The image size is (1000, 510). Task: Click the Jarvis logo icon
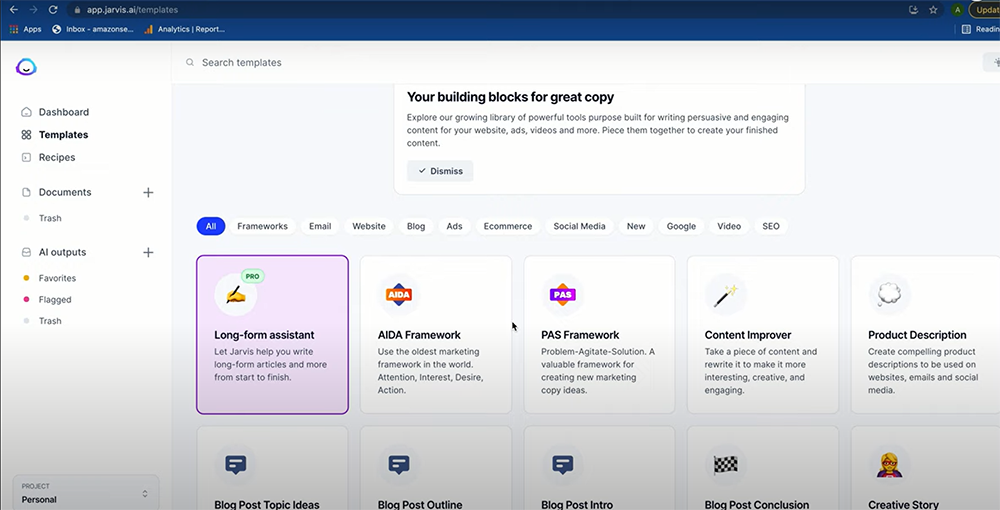click(26, 66)
